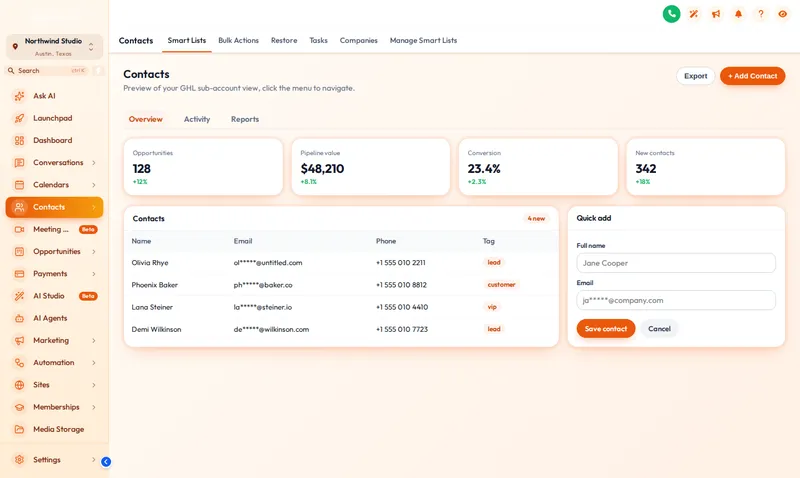
Task: Expand the Opportunities submenu chevron
Action: [94, 251]
